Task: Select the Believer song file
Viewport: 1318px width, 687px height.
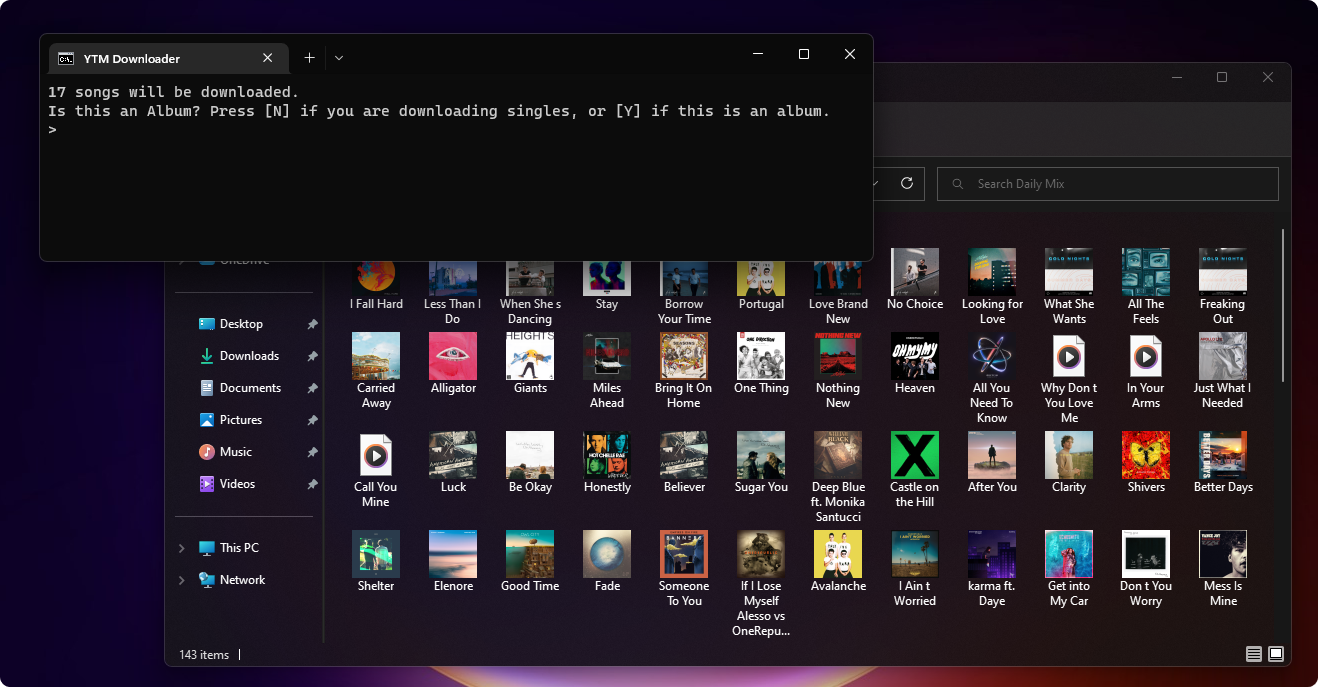Action: point(684,463)
